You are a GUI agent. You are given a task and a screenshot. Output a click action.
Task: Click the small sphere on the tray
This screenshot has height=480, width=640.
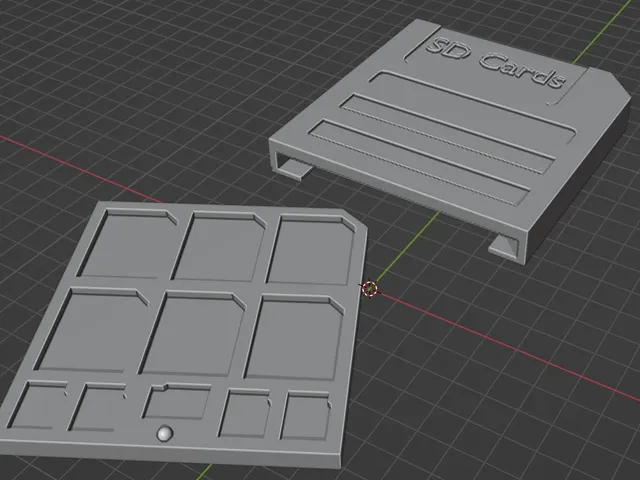(x=165, y=433)
